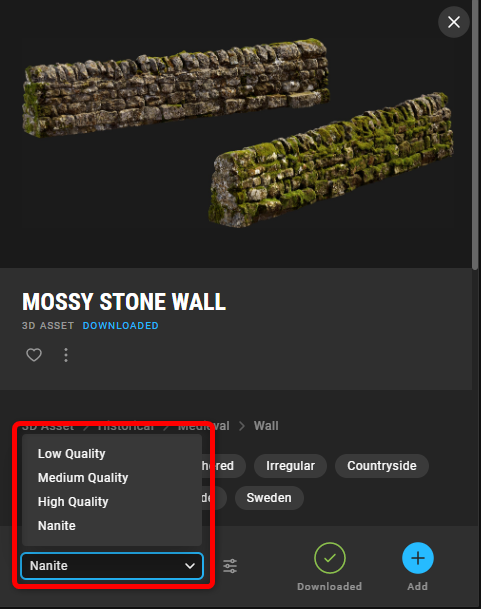Click the Countryside tag
The image size is (481, 609).
(x=382, y=466)
